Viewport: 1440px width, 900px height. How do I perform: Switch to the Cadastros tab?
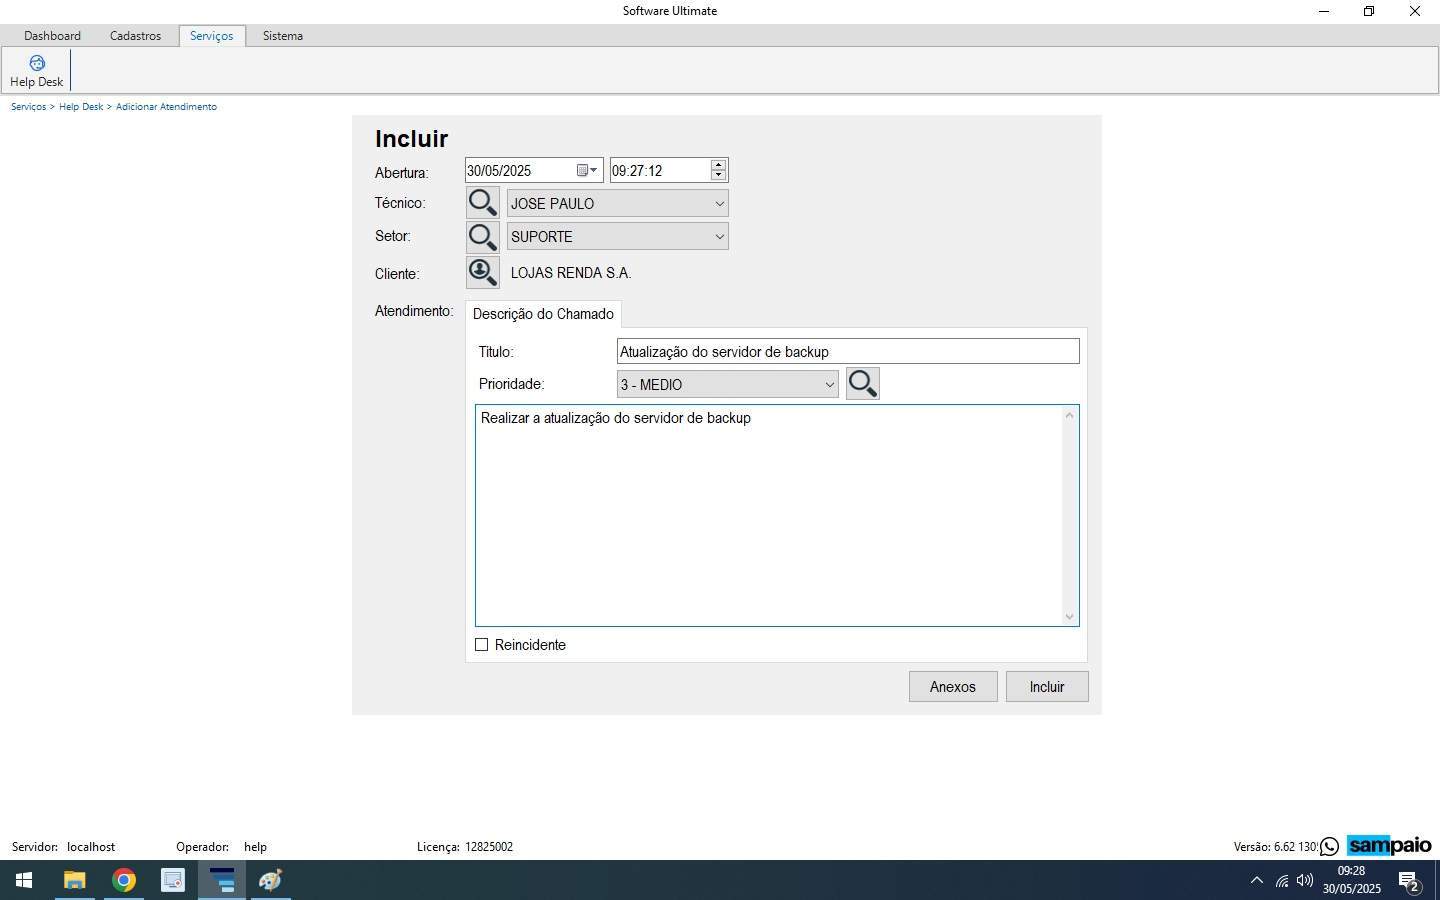click(x=135, y=36)
